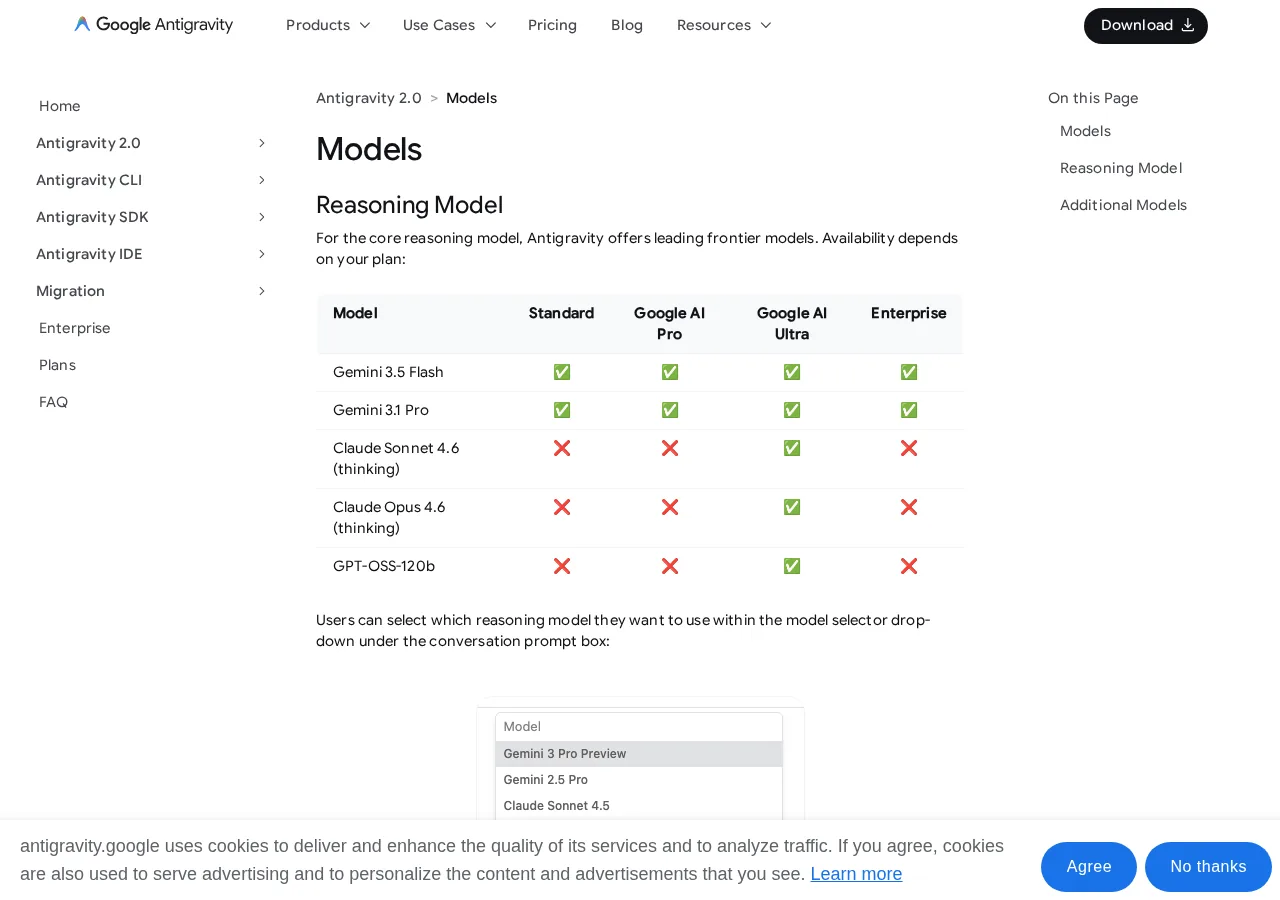Viewport: 1280px width, 900px height.
Task: Expand the Migration sidebar chevron
Action: point(262,291)
